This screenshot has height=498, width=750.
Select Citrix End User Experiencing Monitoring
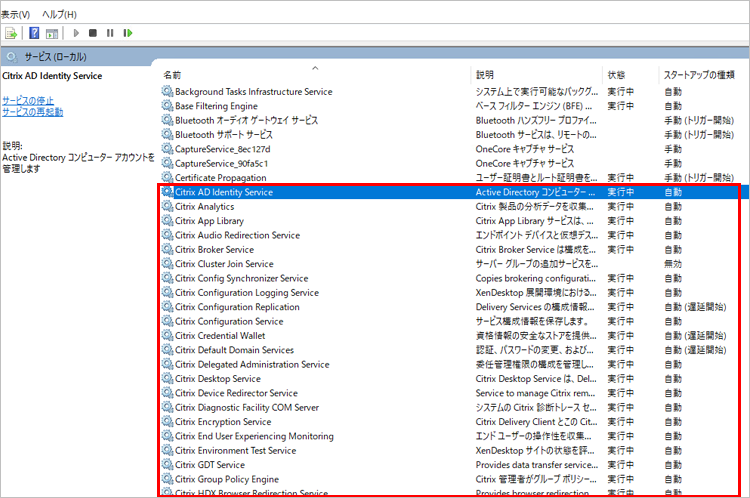point(254,436)
